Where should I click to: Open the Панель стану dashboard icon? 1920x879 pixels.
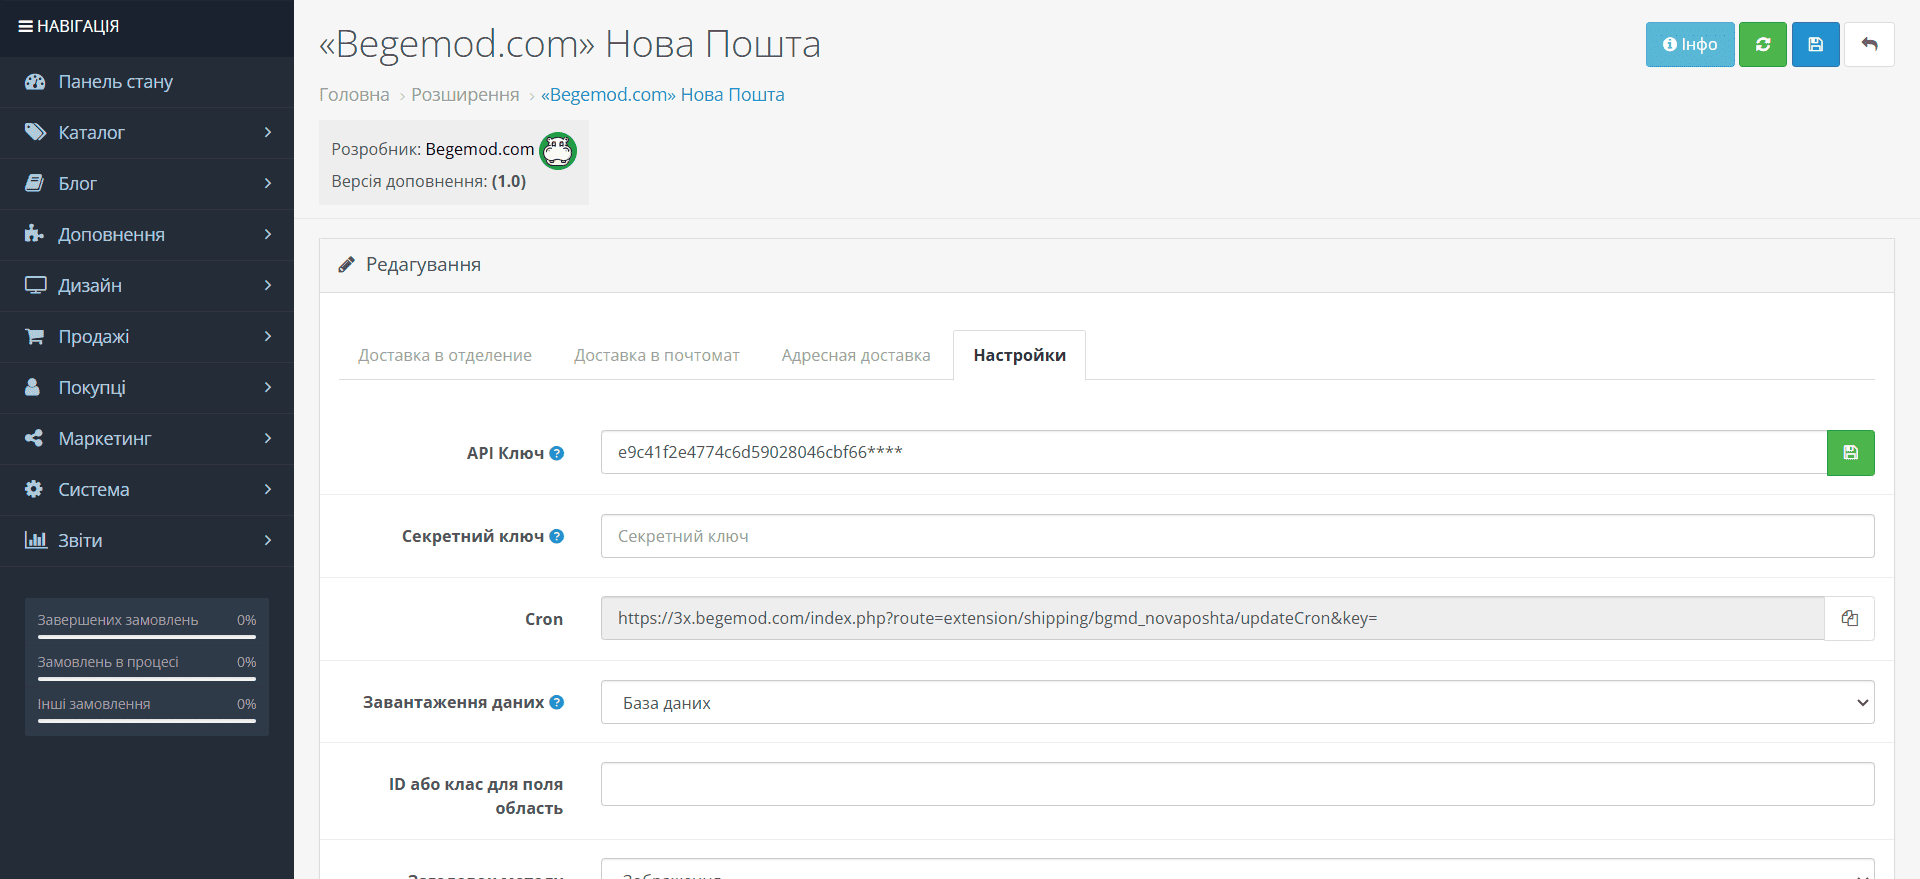click(35, 82)
